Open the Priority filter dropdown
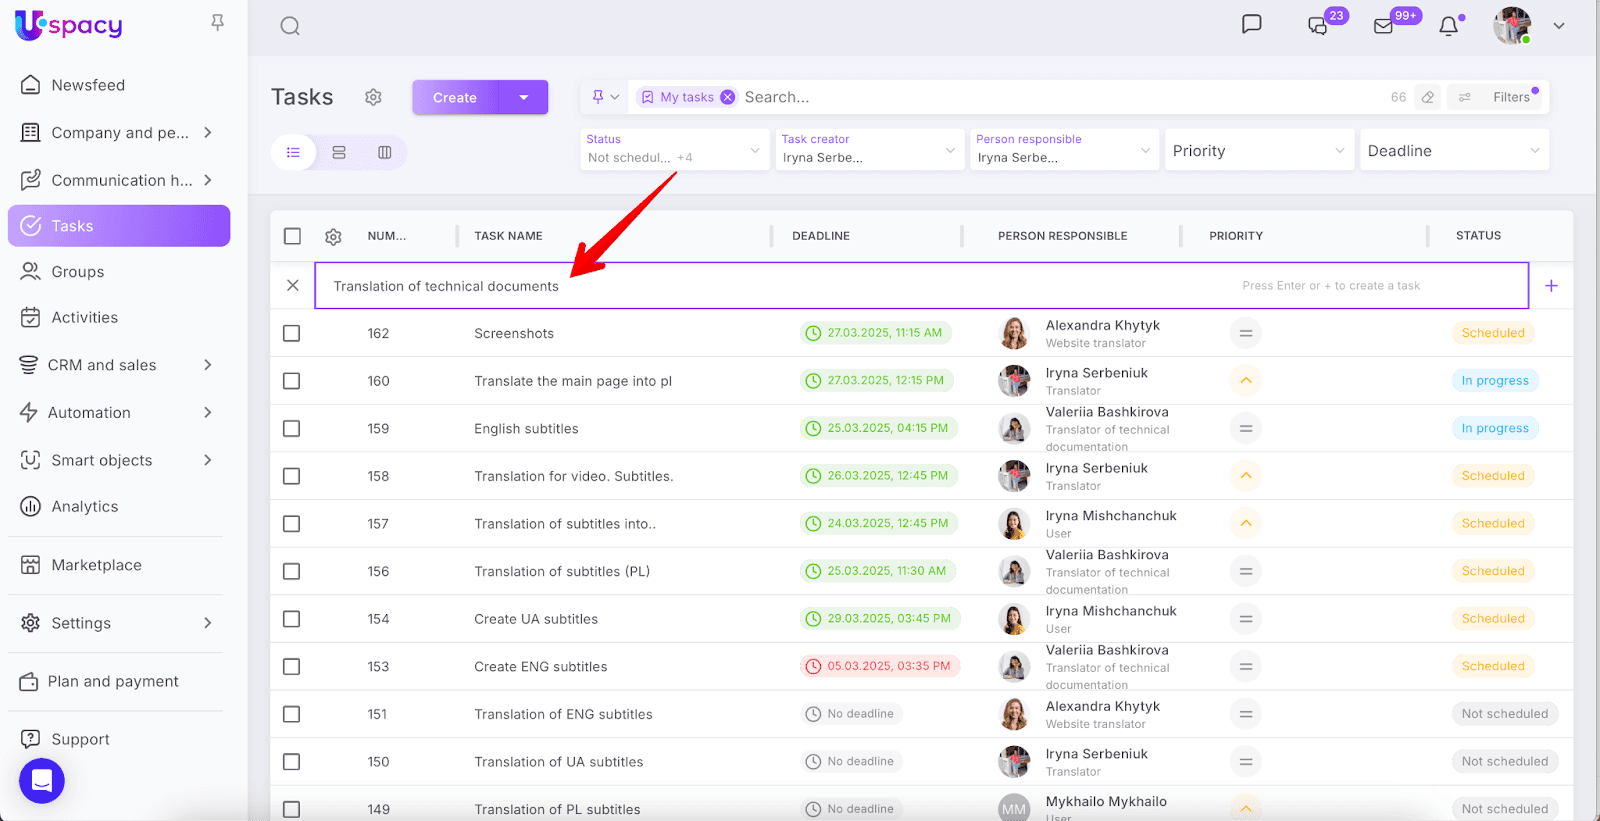Screen dimensions: 1600x821 click(1257, 151)
